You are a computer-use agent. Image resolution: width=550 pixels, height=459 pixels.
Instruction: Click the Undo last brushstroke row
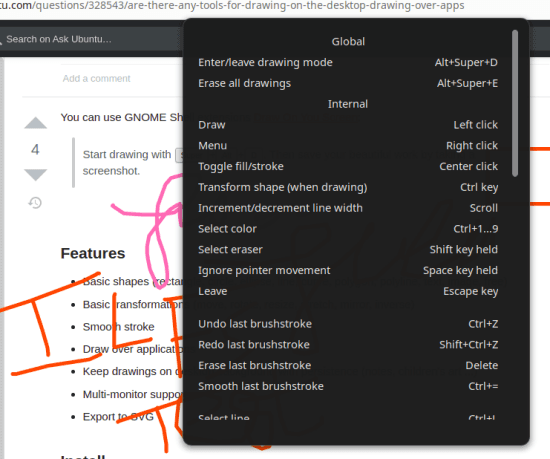pos(348,324)
